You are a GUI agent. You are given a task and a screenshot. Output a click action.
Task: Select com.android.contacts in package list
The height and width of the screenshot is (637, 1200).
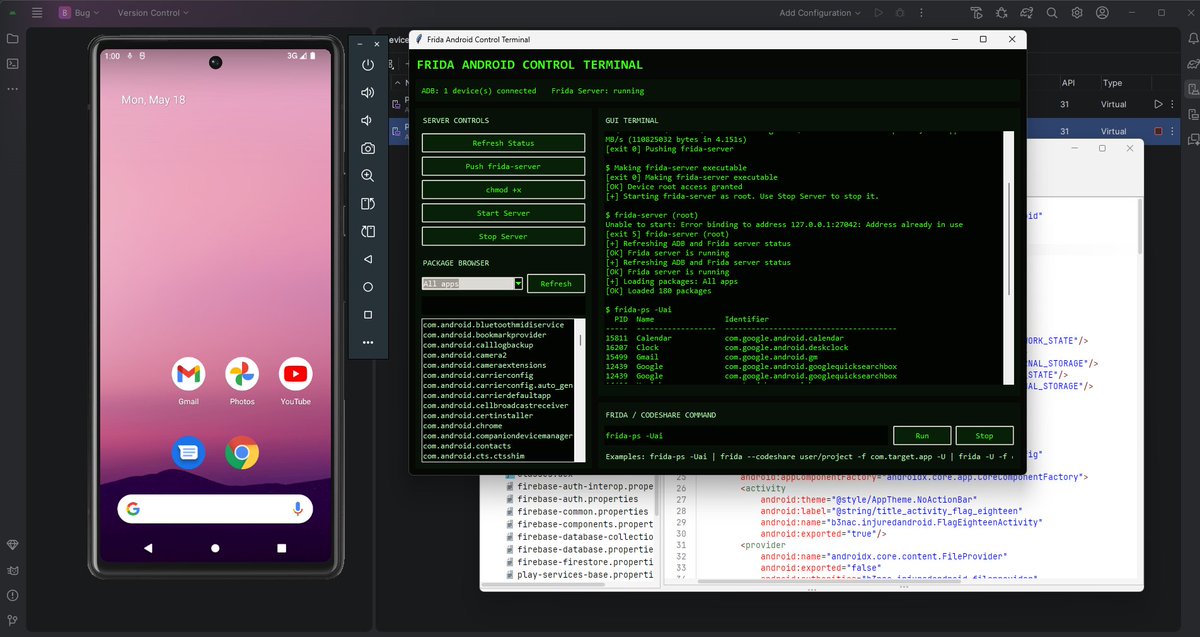coord(467,446)
